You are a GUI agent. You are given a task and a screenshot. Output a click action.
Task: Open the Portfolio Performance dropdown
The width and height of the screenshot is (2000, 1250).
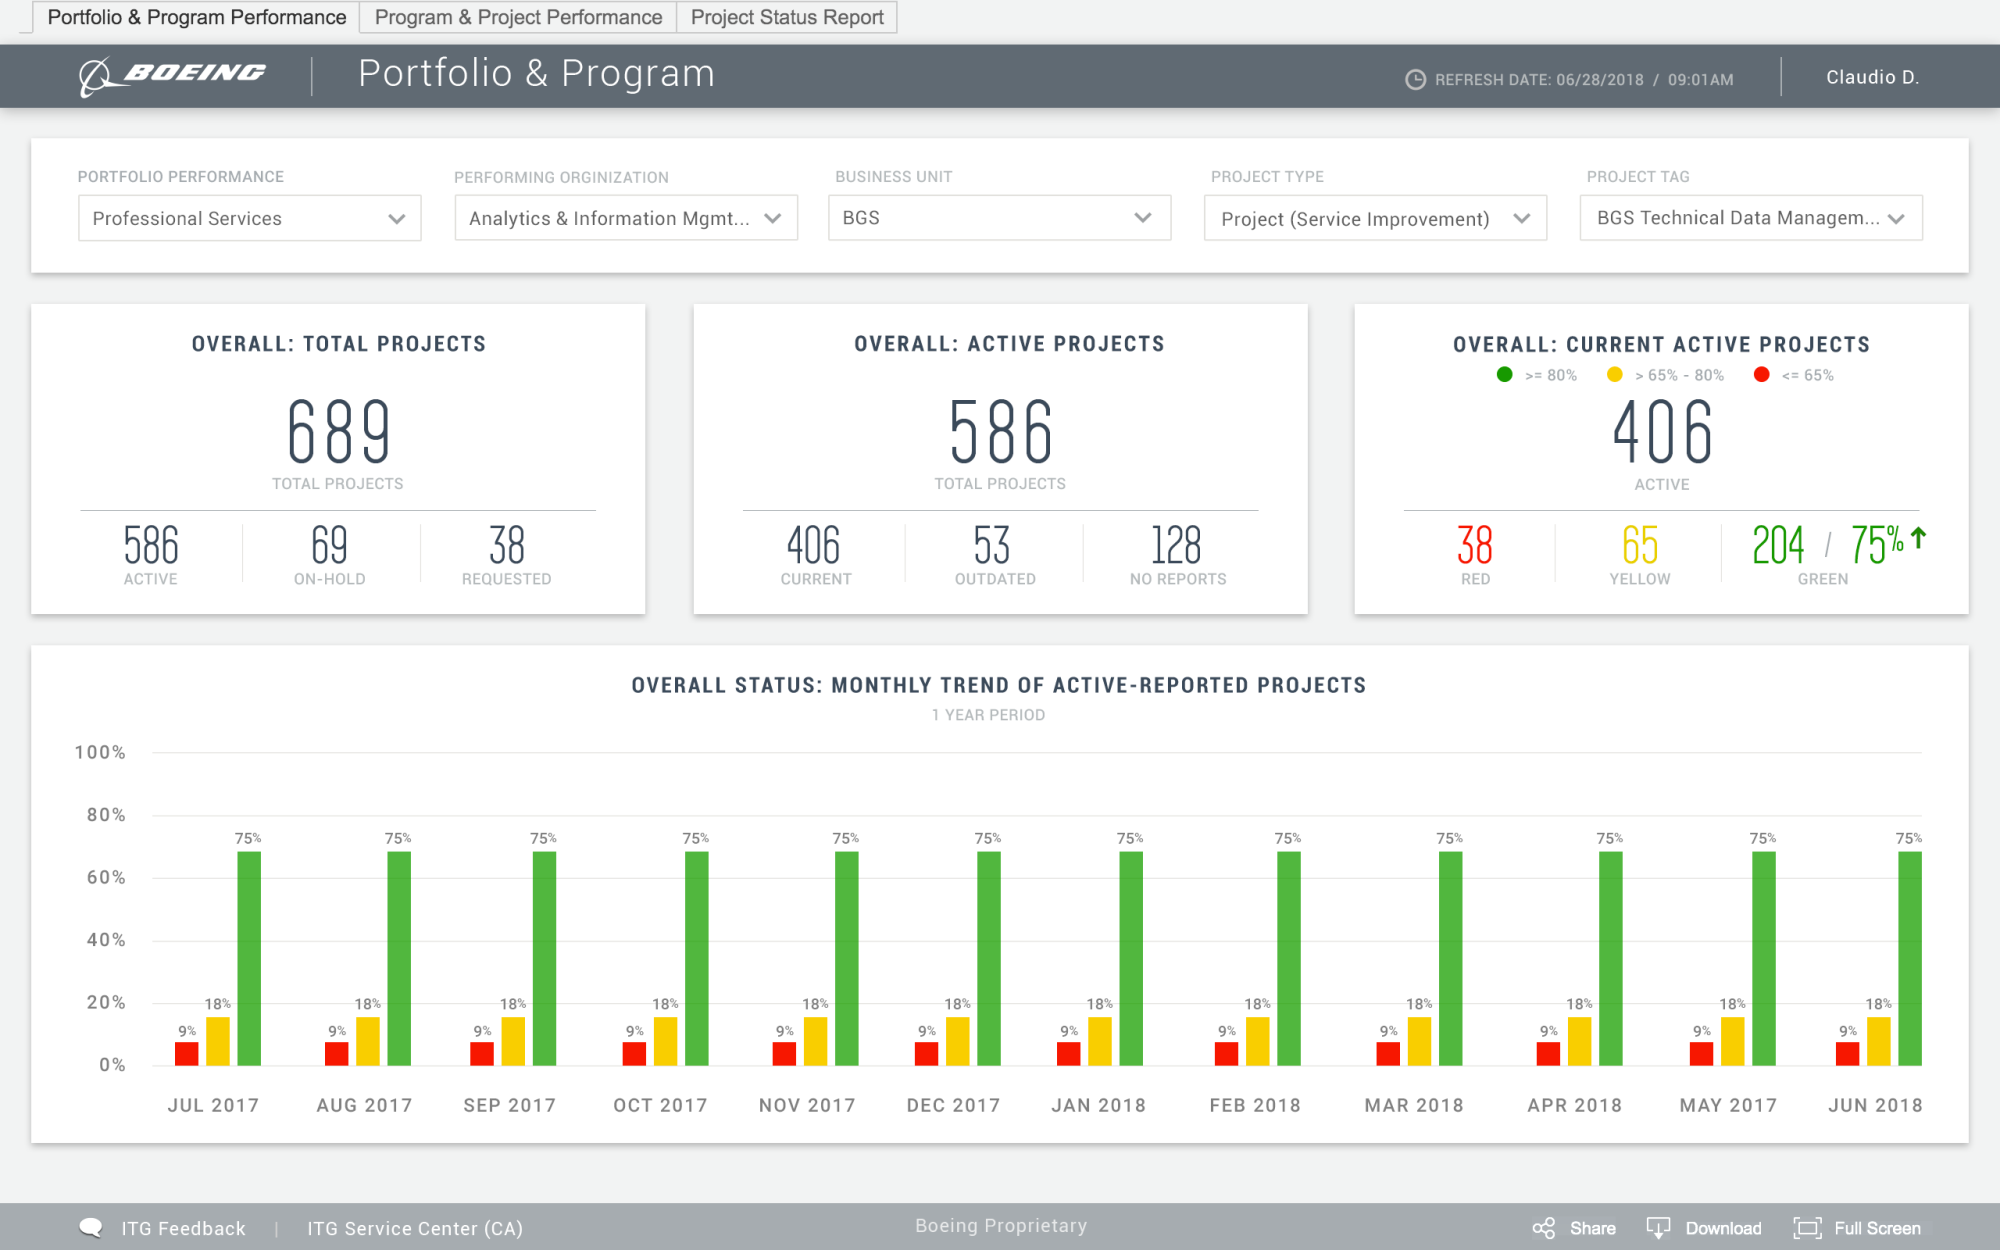[249, 218]
